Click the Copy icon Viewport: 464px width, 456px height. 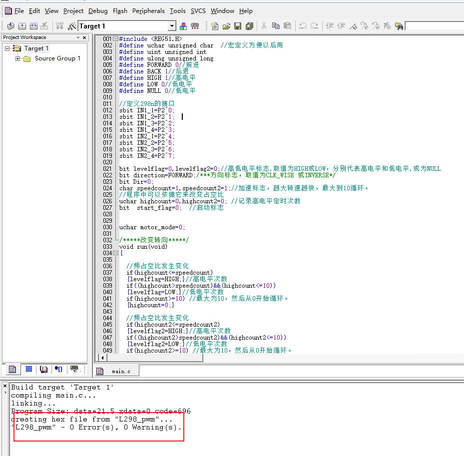pyautogui.click(x=276, y=26)
